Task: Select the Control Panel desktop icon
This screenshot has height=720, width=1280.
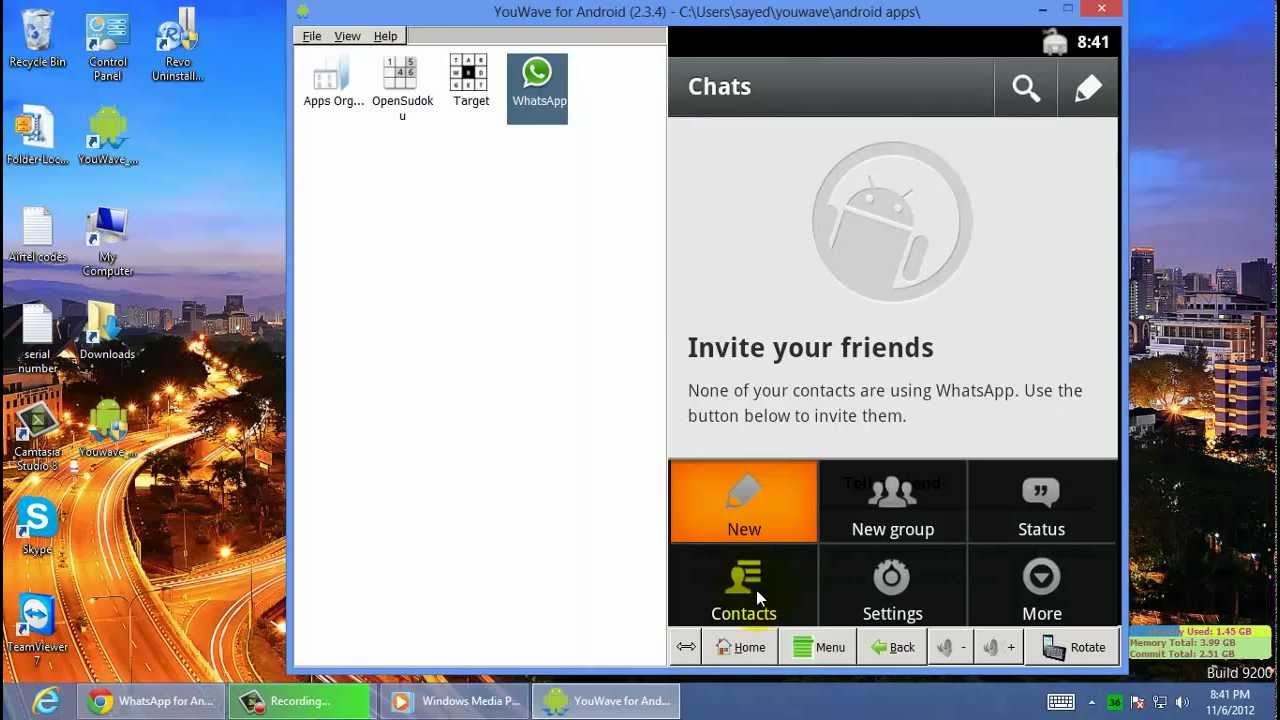Action: click(x=107, y=46)
